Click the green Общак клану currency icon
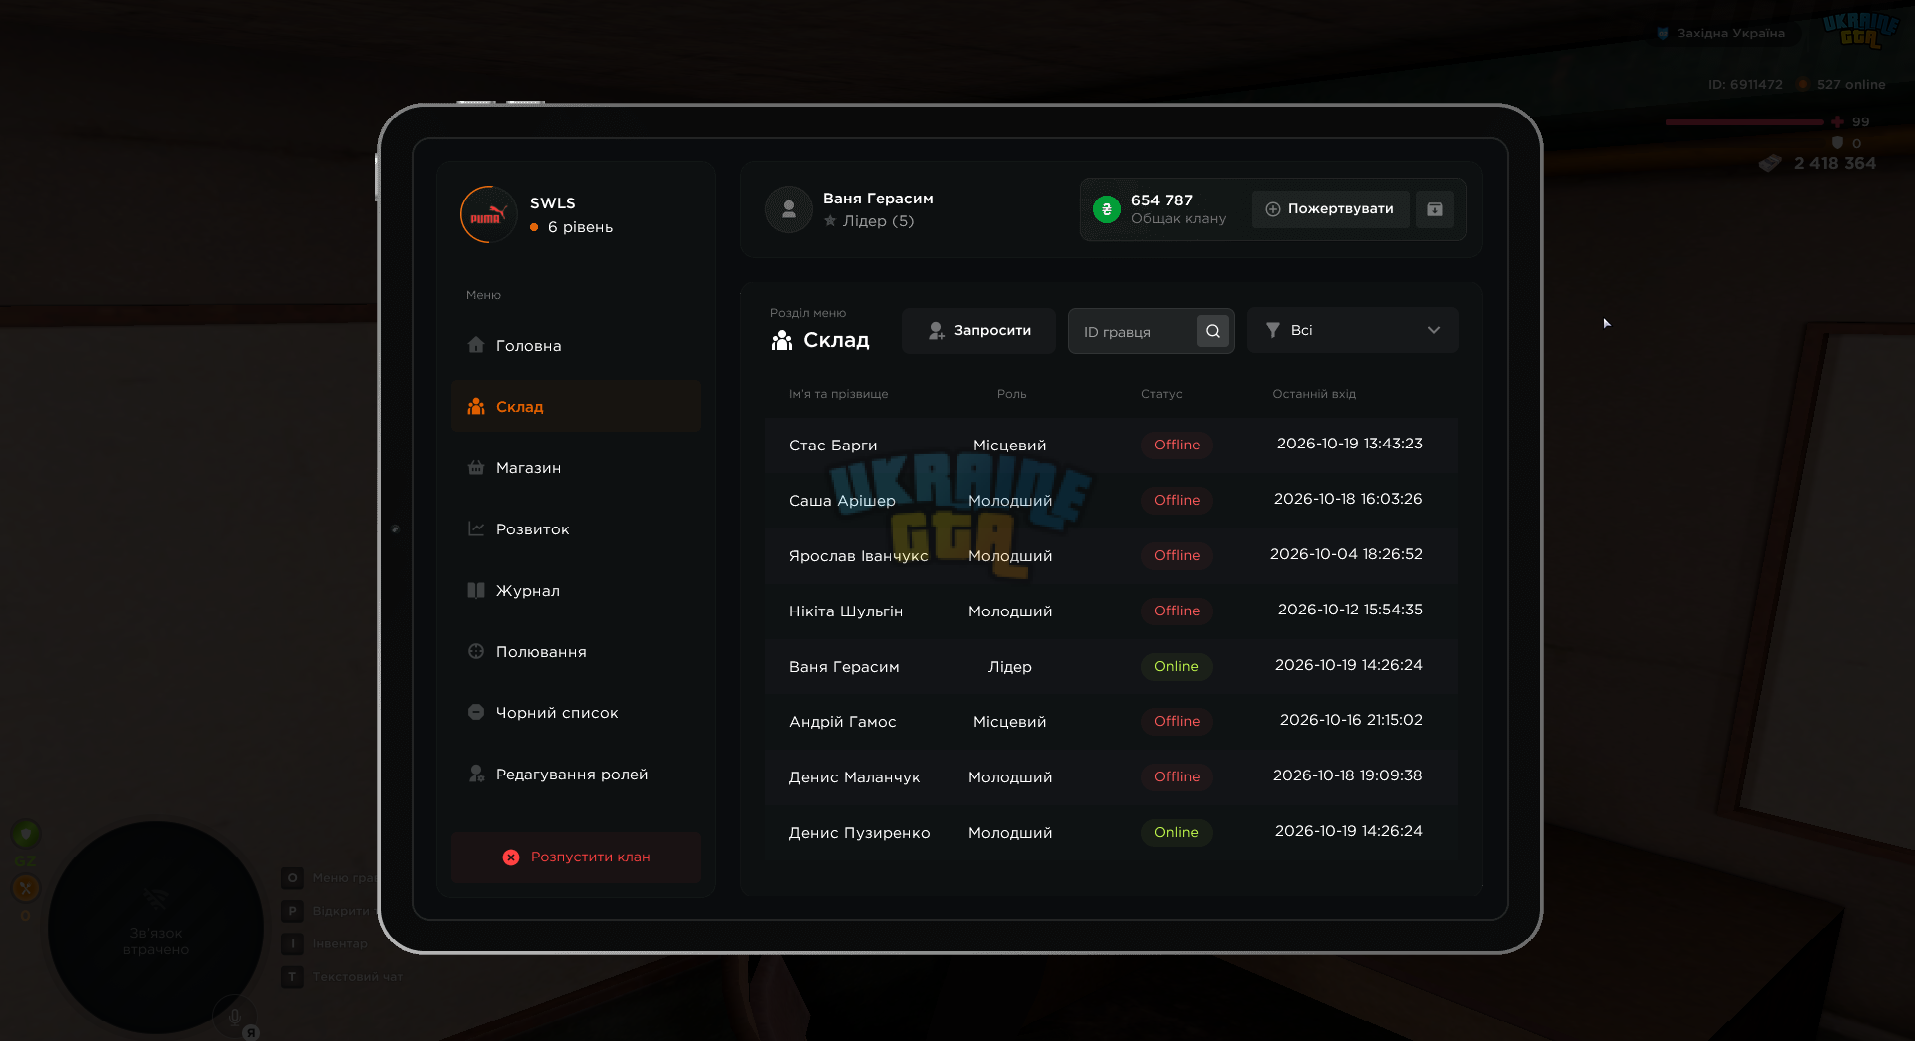Screen dimensions: 1915x1041 click(1107, 209)
